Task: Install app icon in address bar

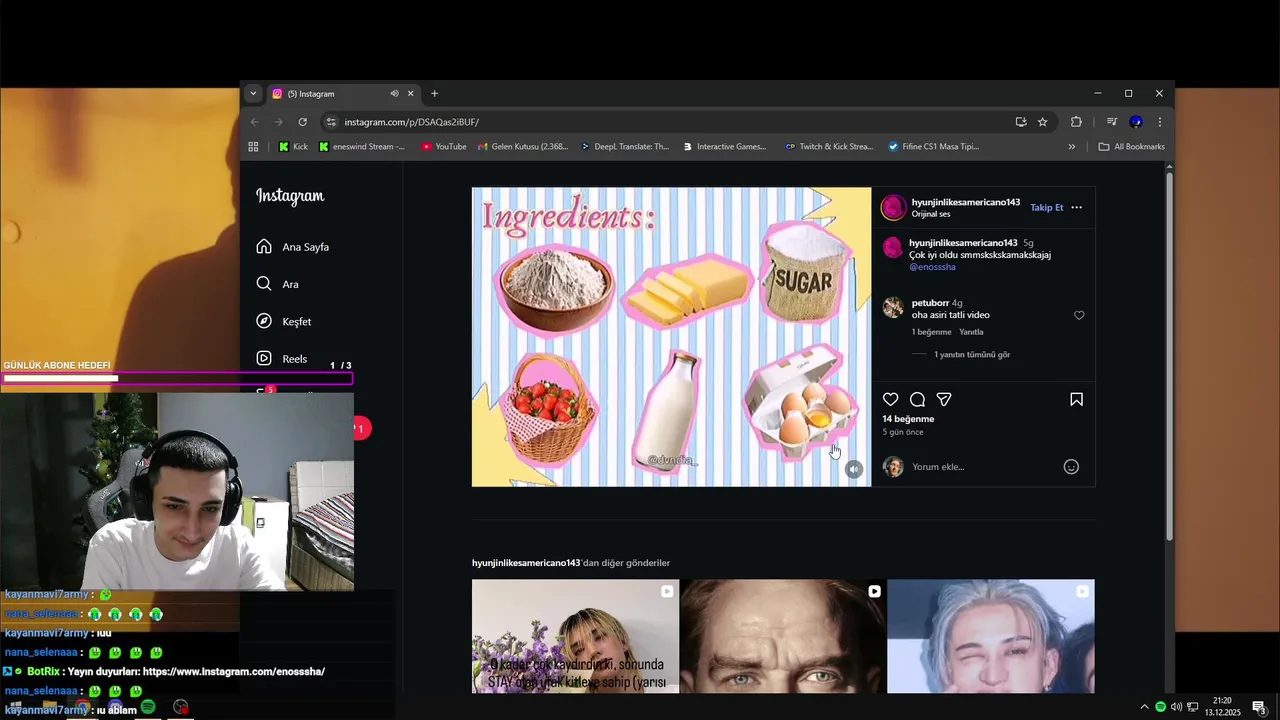Action: 1020,122
